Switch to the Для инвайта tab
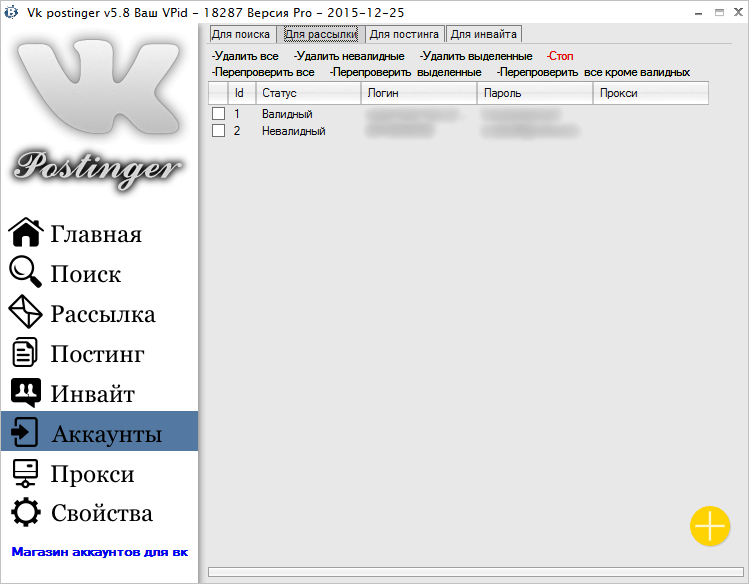 pyautogui.click(x=484, y=34)
